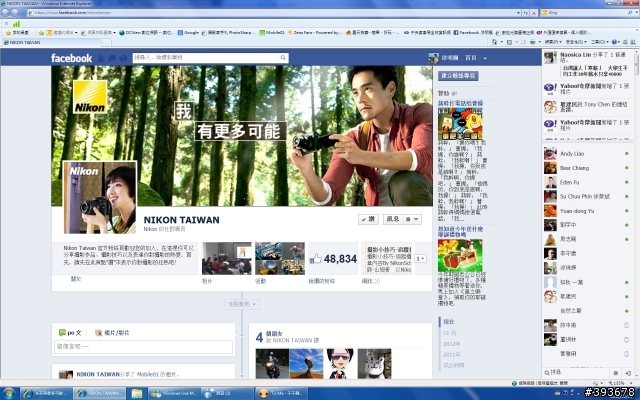640x400 pixels.
Task: Click the Bing search box
Action: [586, 13]
